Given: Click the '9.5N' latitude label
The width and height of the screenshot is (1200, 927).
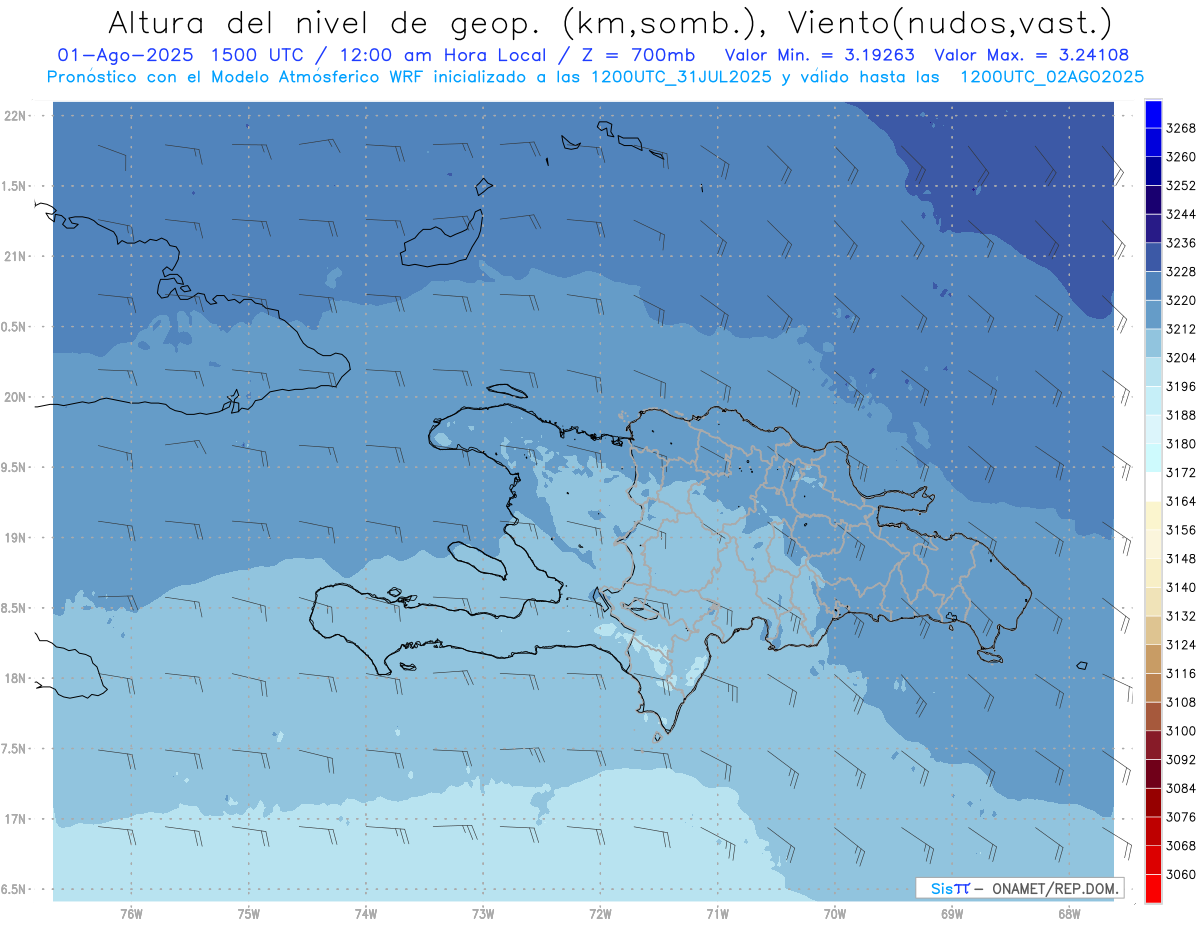Looking at the screenshot, I should [x=14, y=467].
